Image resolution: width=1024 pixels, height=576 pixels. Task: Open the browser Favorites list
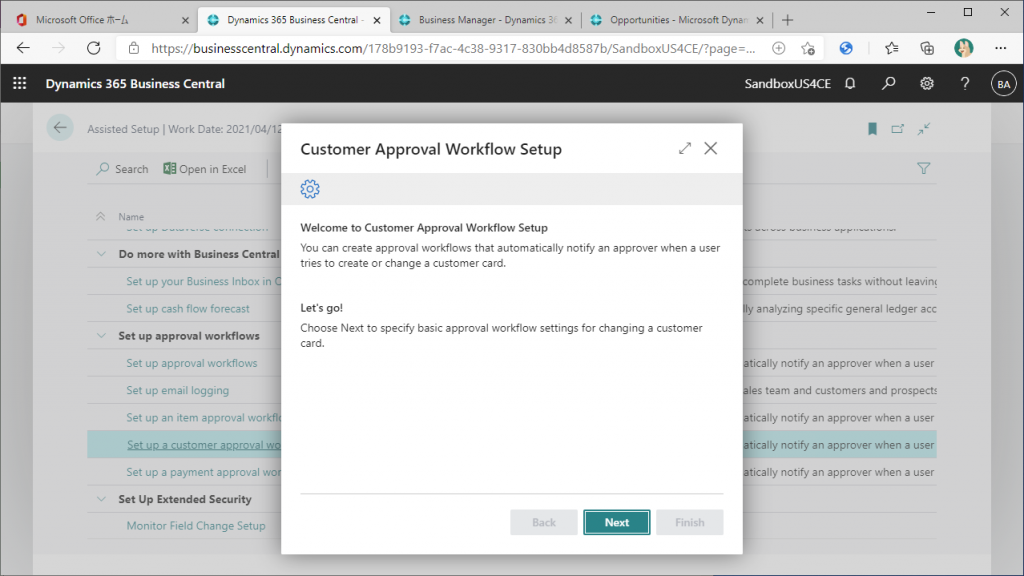point(891,48)
